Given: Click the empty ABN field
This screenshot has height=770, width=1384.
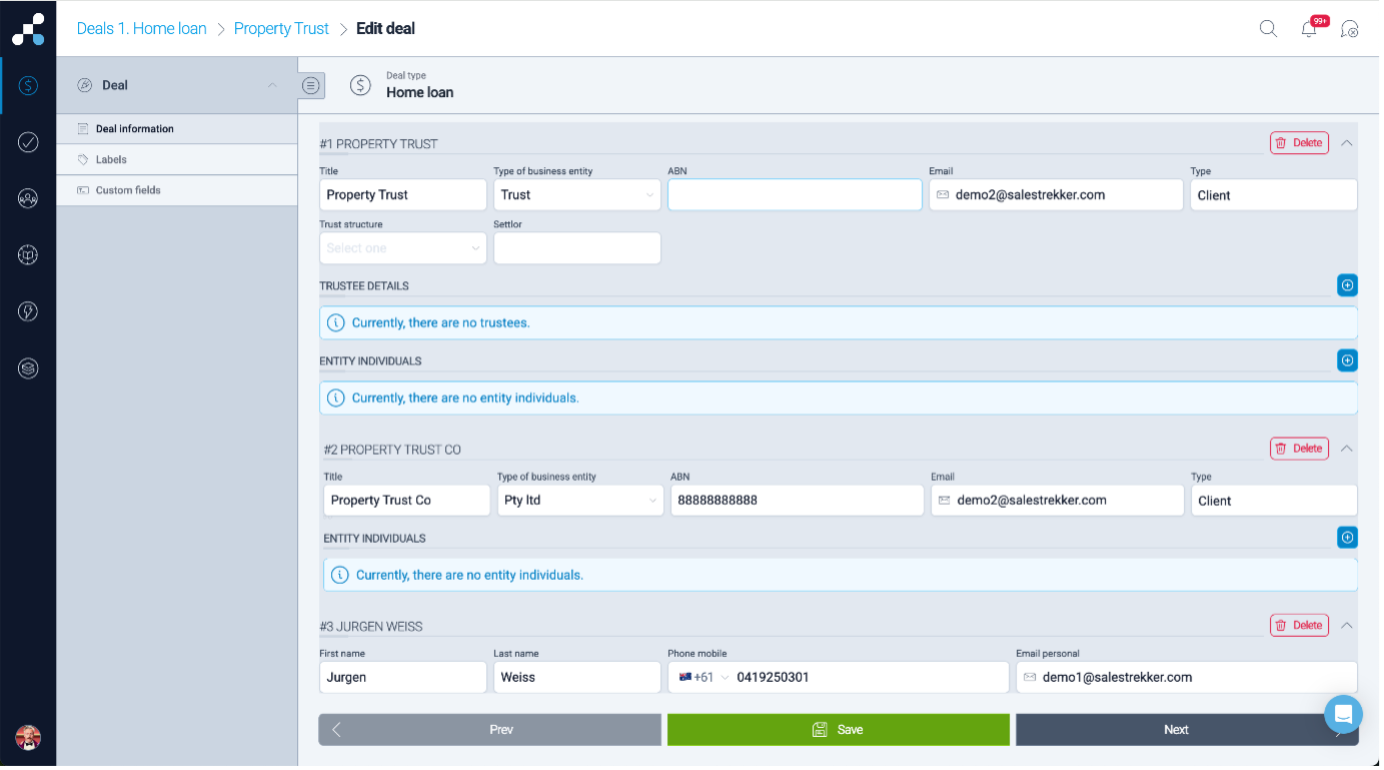Looking at the screenshot, I should 795,195.
